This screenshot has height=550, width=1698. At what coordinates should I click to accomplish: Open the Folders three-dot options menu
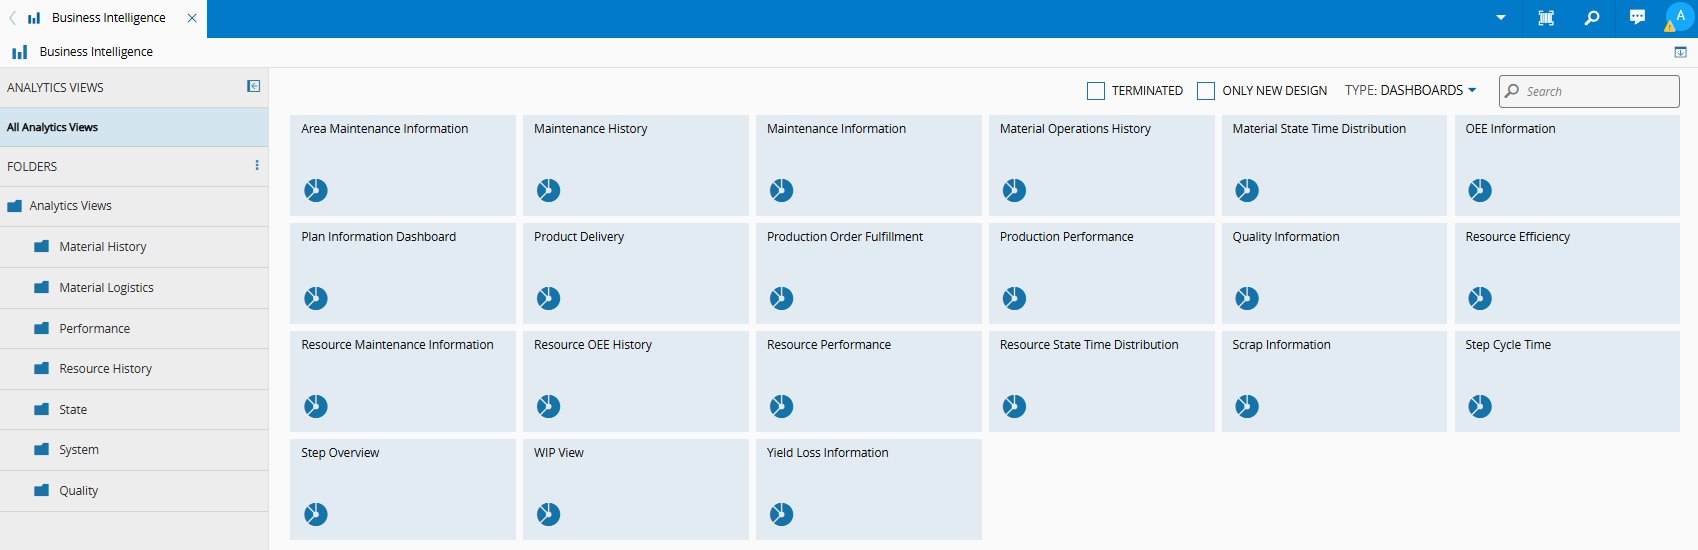[x=257, y=166]
